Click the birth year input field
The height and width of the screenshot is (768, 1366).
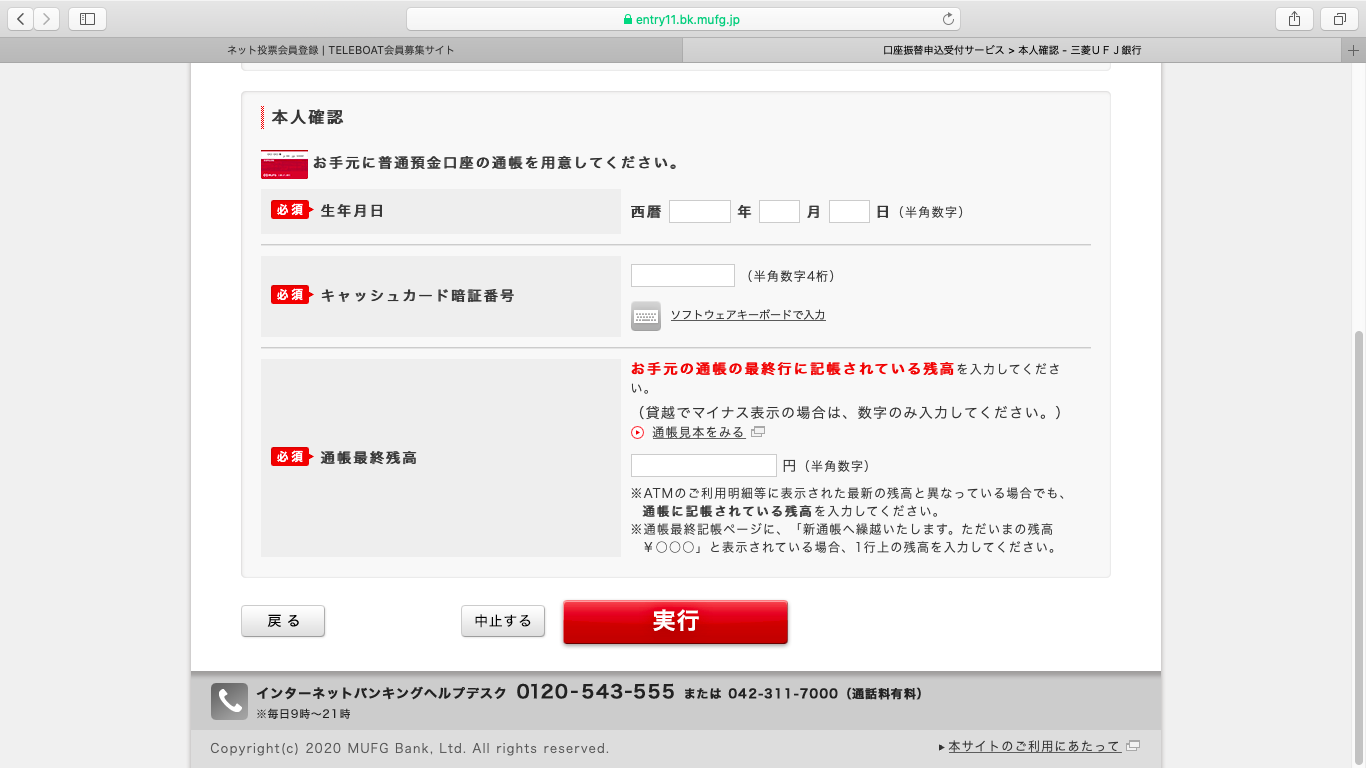[699, 212]
